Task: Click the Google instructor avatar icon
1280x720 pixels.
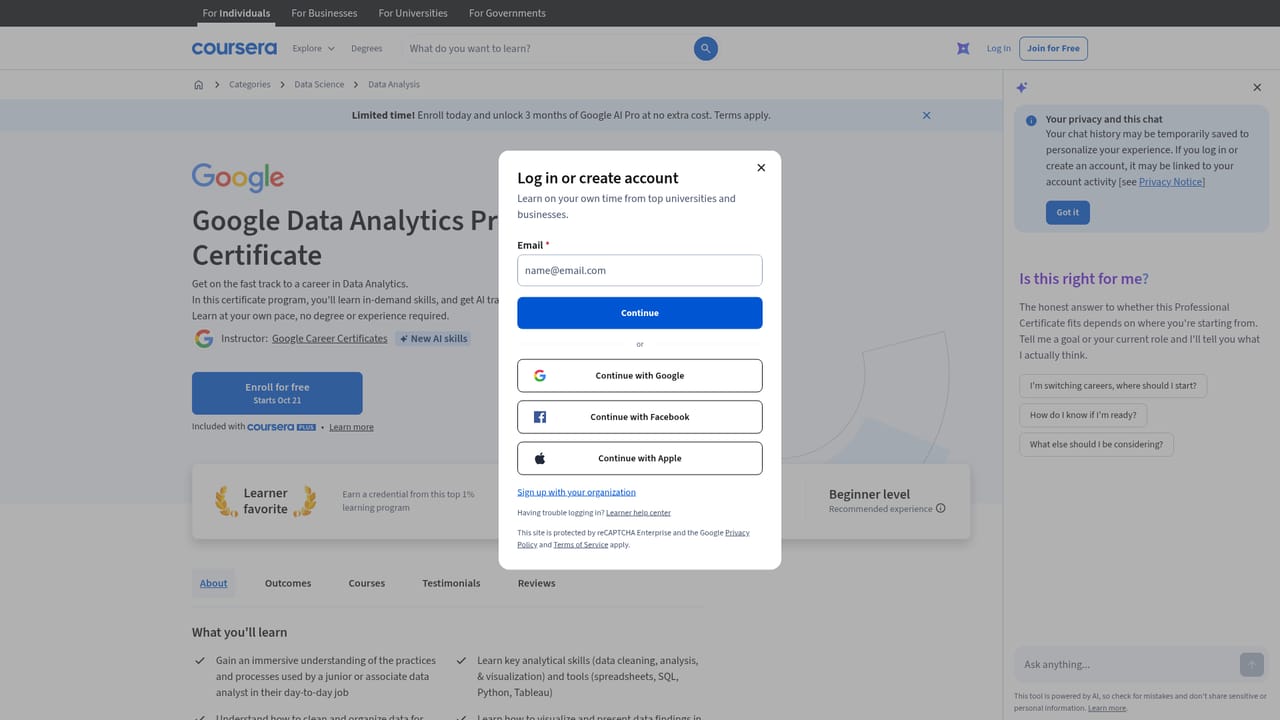Action: click(204, 338)
